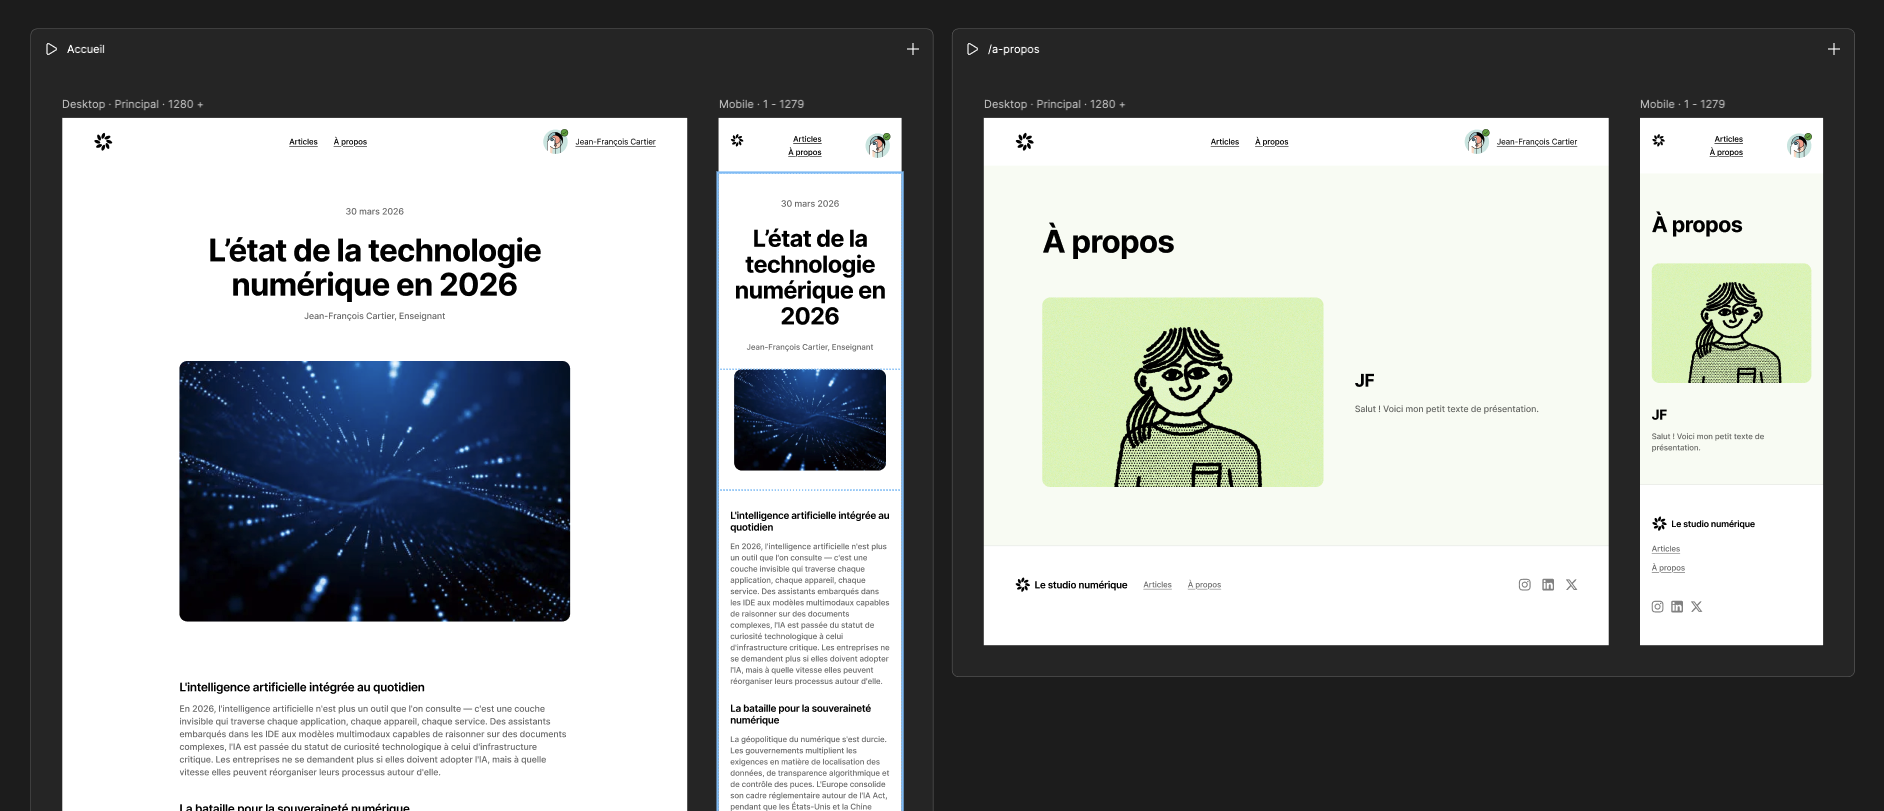Click the LinkedIn icon in the desktop À propos footer
Screen dimensions: 1884x811
(1548, 585)
